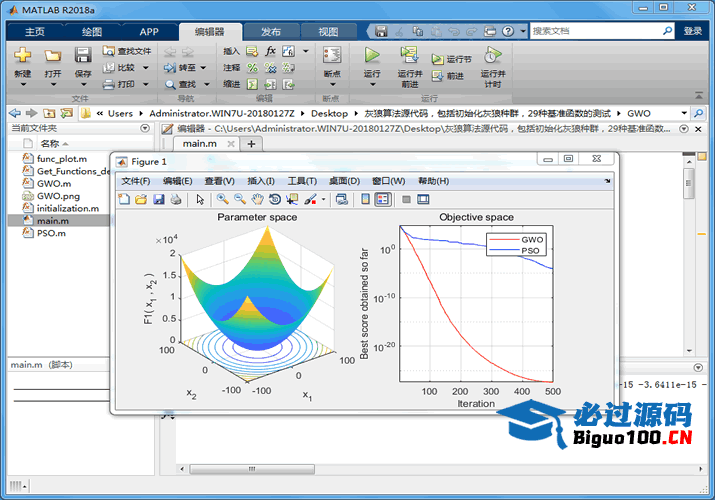The height and width of the screenshot is (500, 715).
Task: Switch to the Plots (绘图) ribbon tab
Action: [x=92, y=31]
